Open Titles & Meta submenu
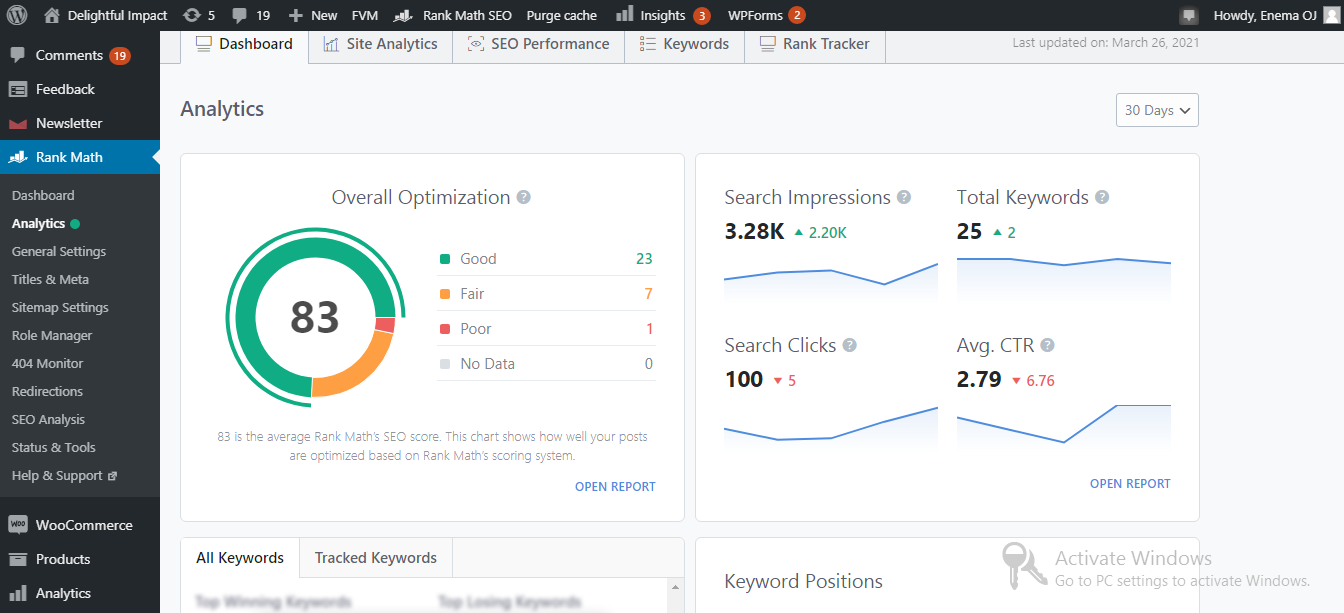 click(x=50, y=279)
